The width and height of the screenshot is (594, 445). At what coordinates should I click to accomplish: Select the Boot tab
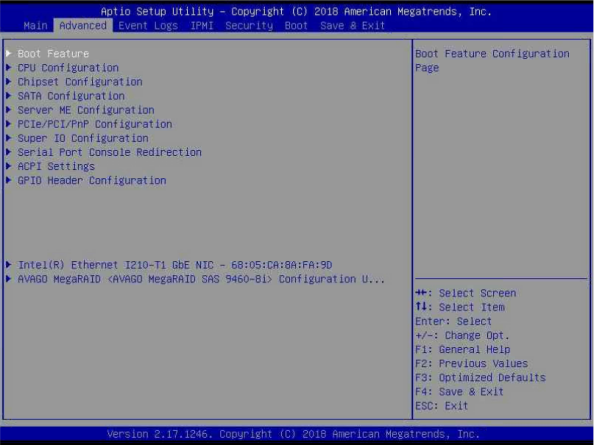[x=296, y=26]
